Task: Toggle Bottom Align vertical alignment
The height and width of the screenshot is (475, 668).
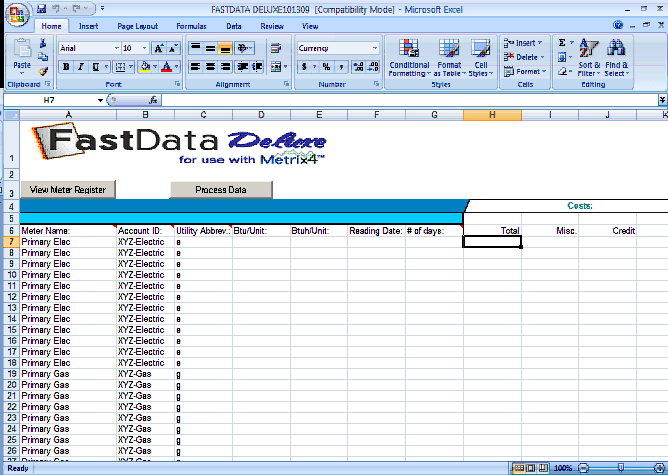Action: click(225, 48)
